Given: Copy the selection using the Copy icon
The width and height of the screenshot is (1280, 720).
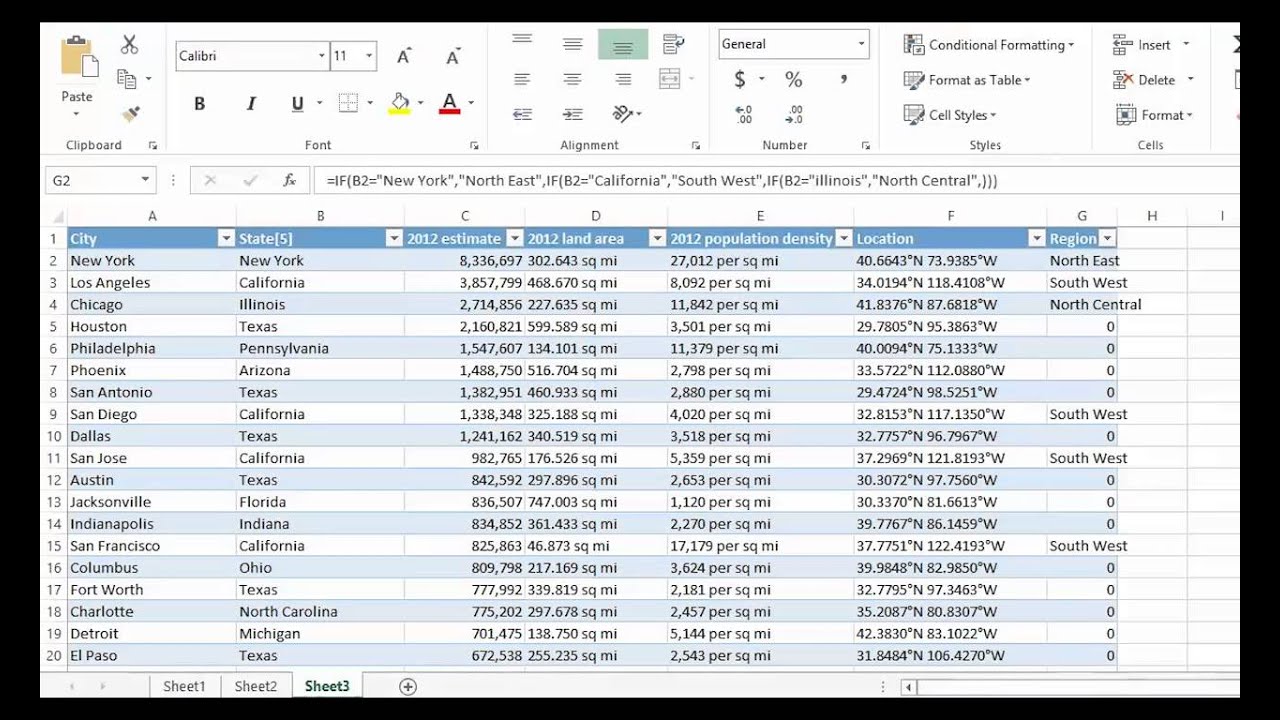Looking at the screenshot, I should click(x=126, y=78).
